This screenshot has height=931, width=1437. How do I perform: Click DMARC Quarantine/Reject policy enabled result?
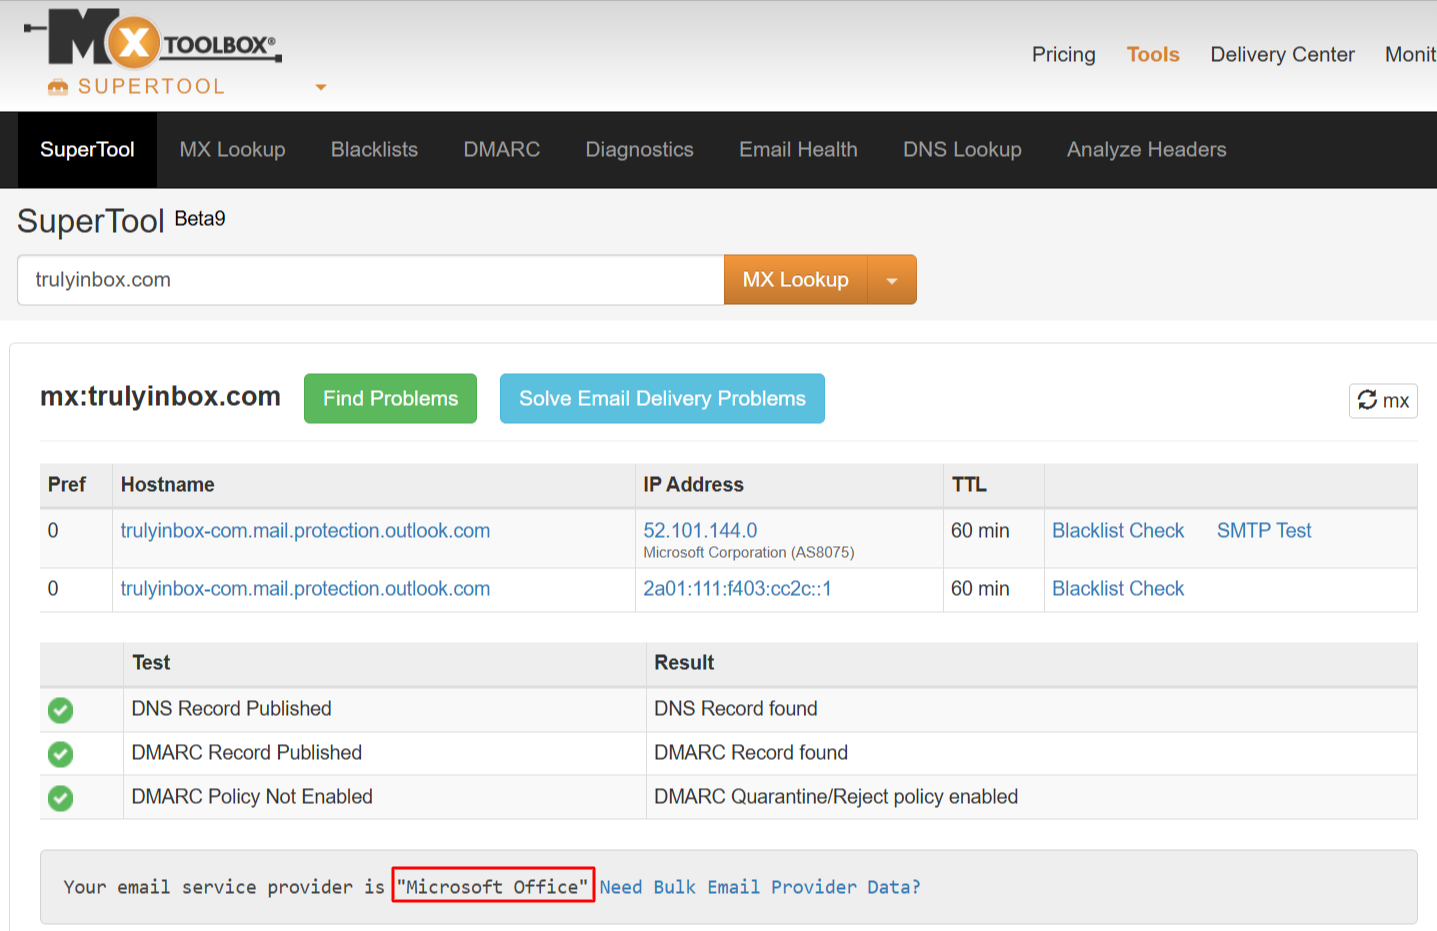click(836, 797)
